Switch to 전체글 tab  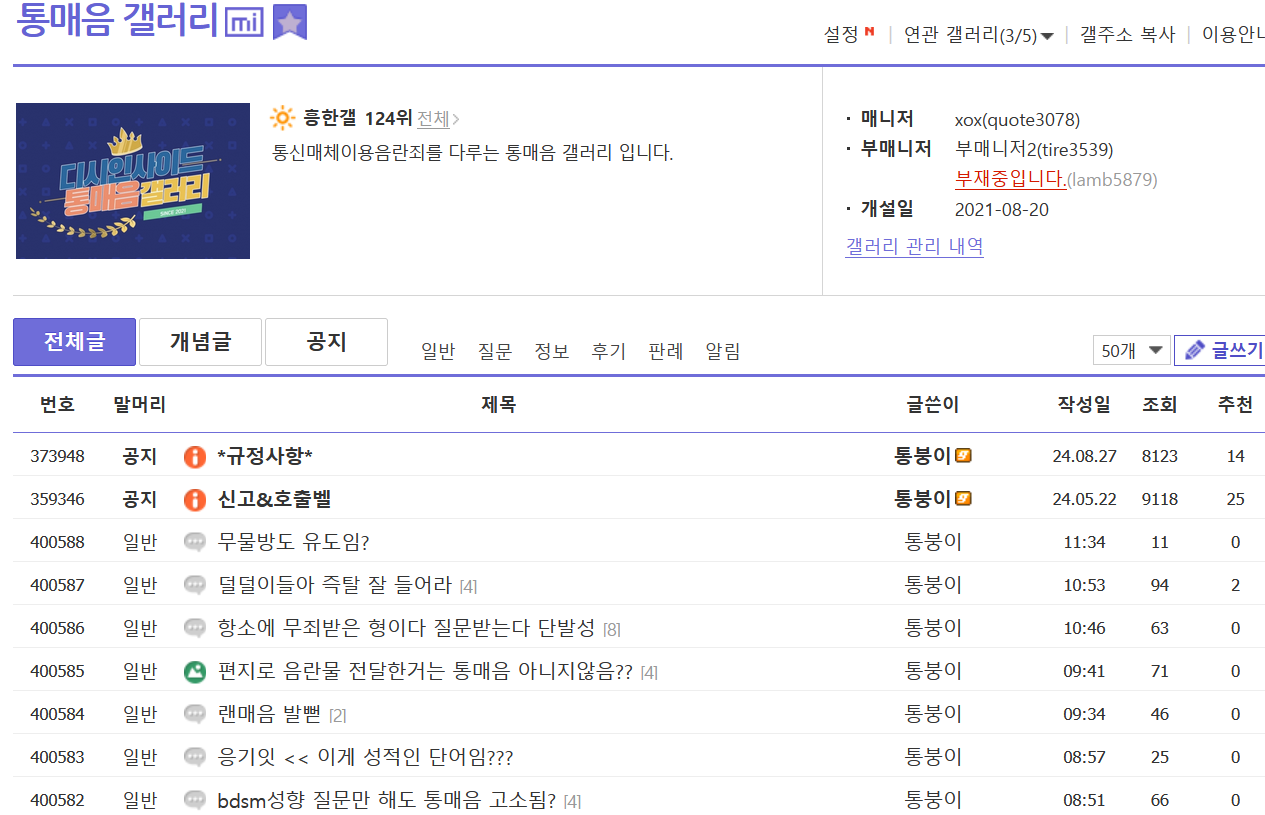[74, 342]
